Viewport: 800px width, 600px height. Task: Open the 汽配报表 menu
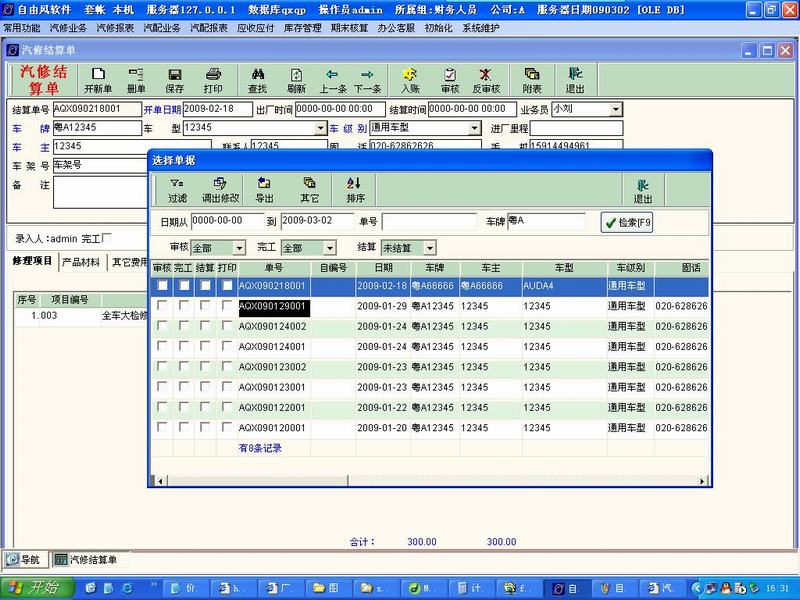click(209, 28)
